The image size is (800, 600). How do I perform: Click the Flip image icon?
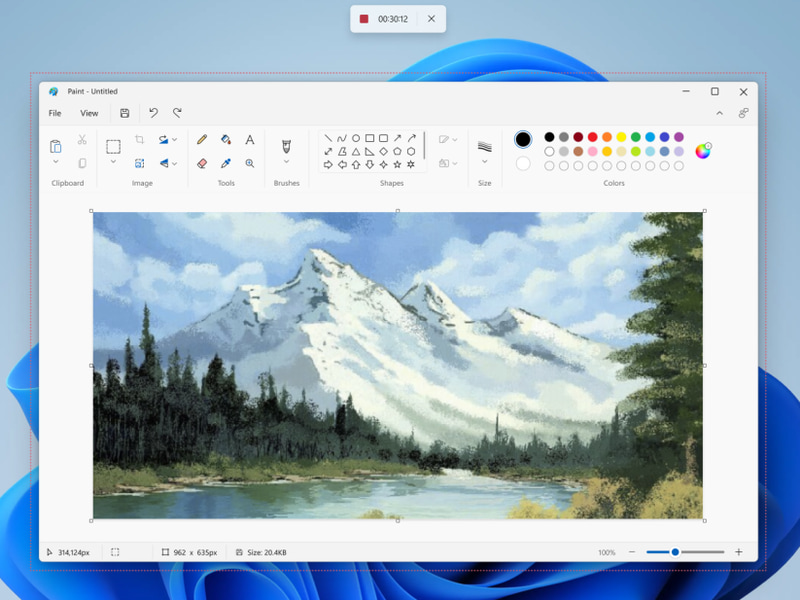click(x=163, y=163)
